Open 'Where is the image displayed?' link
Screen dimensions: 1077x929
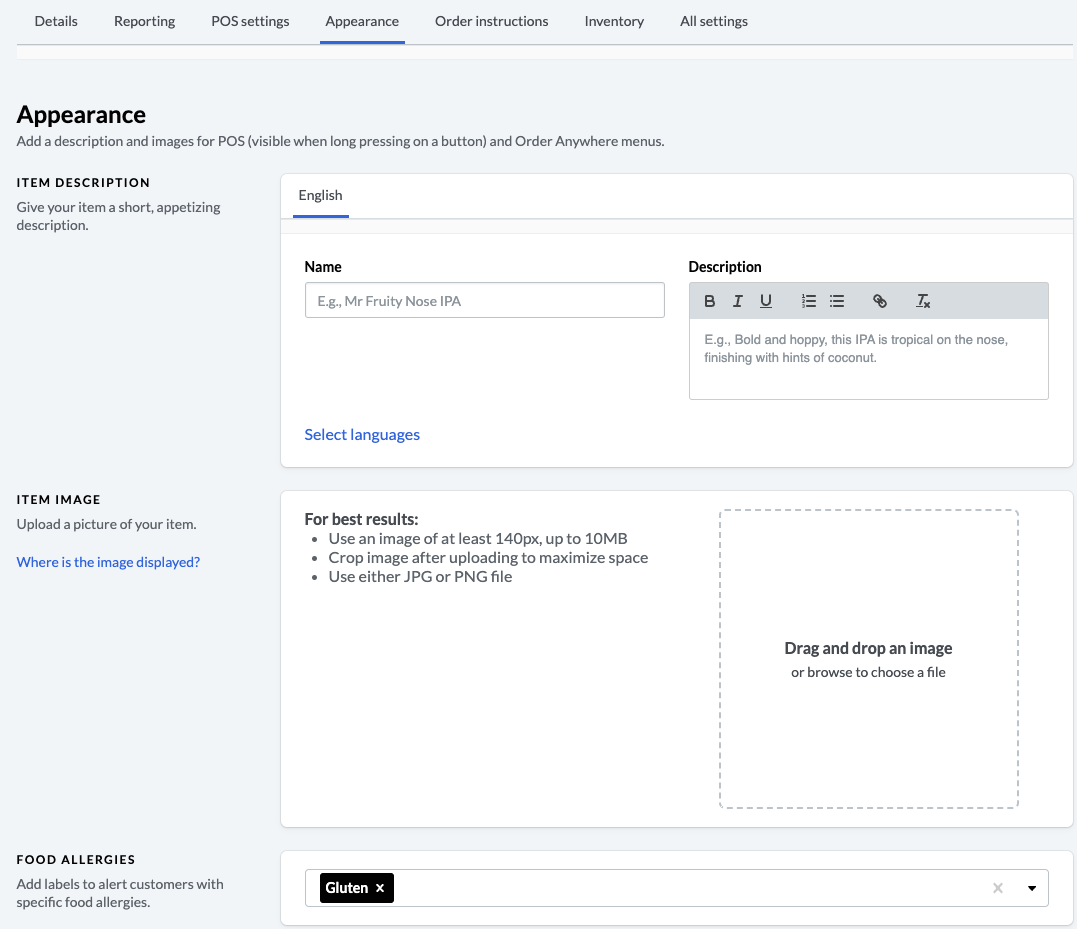click(x=108, y=562)
